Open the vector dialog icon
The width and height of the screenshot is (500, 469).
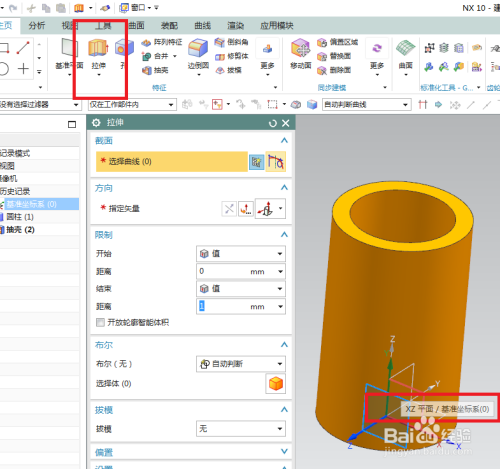(246, 209)
